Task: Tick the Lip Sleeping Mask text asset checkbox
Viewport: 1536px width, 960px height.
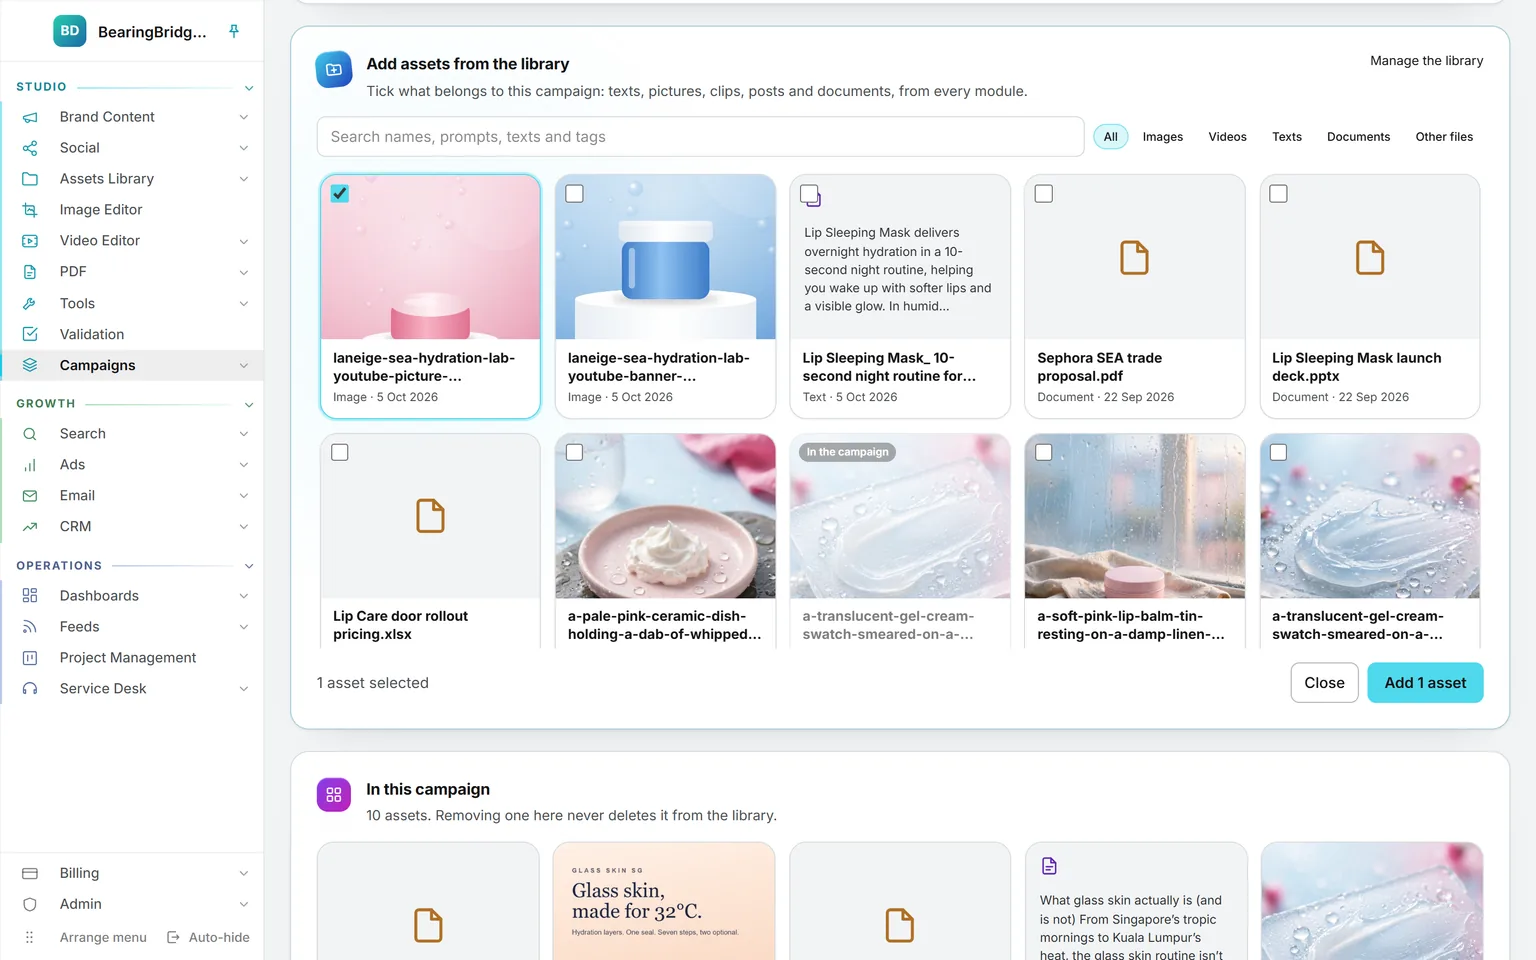Action: [x=810, y=194]
